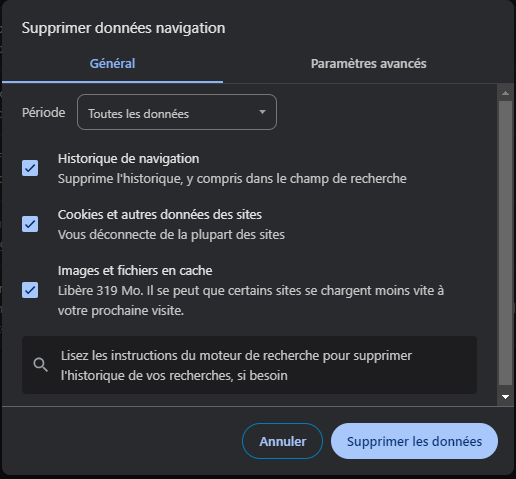Click the Période label text
This screenshot has height=479, width=516.
(44, 113)
